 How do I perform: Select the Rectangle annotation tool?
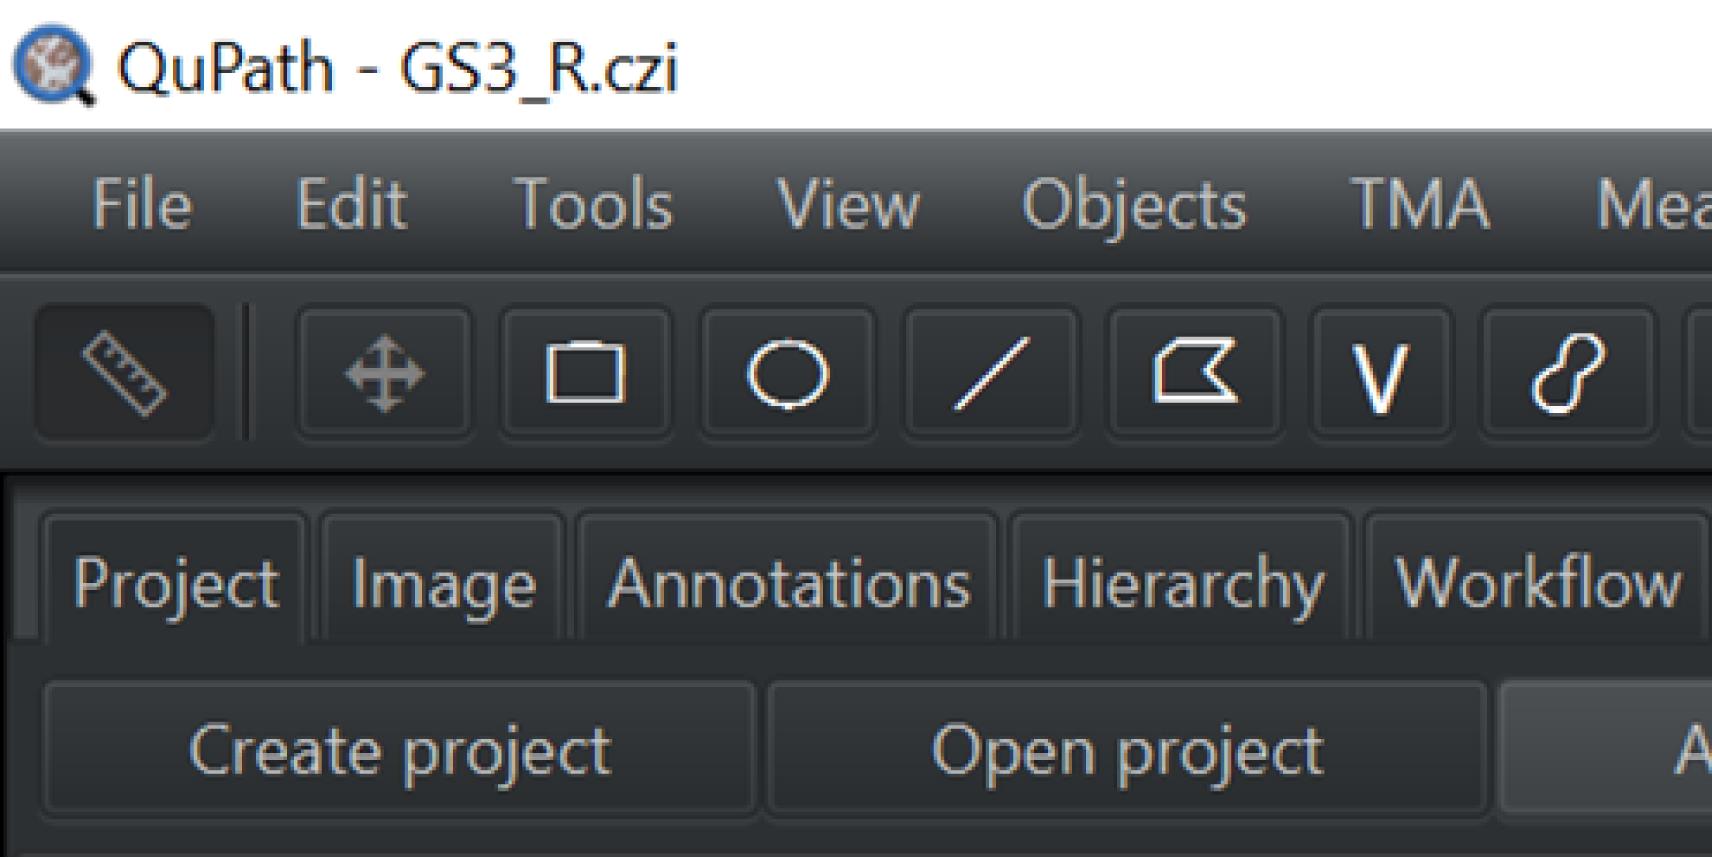[x=586, y=373]
